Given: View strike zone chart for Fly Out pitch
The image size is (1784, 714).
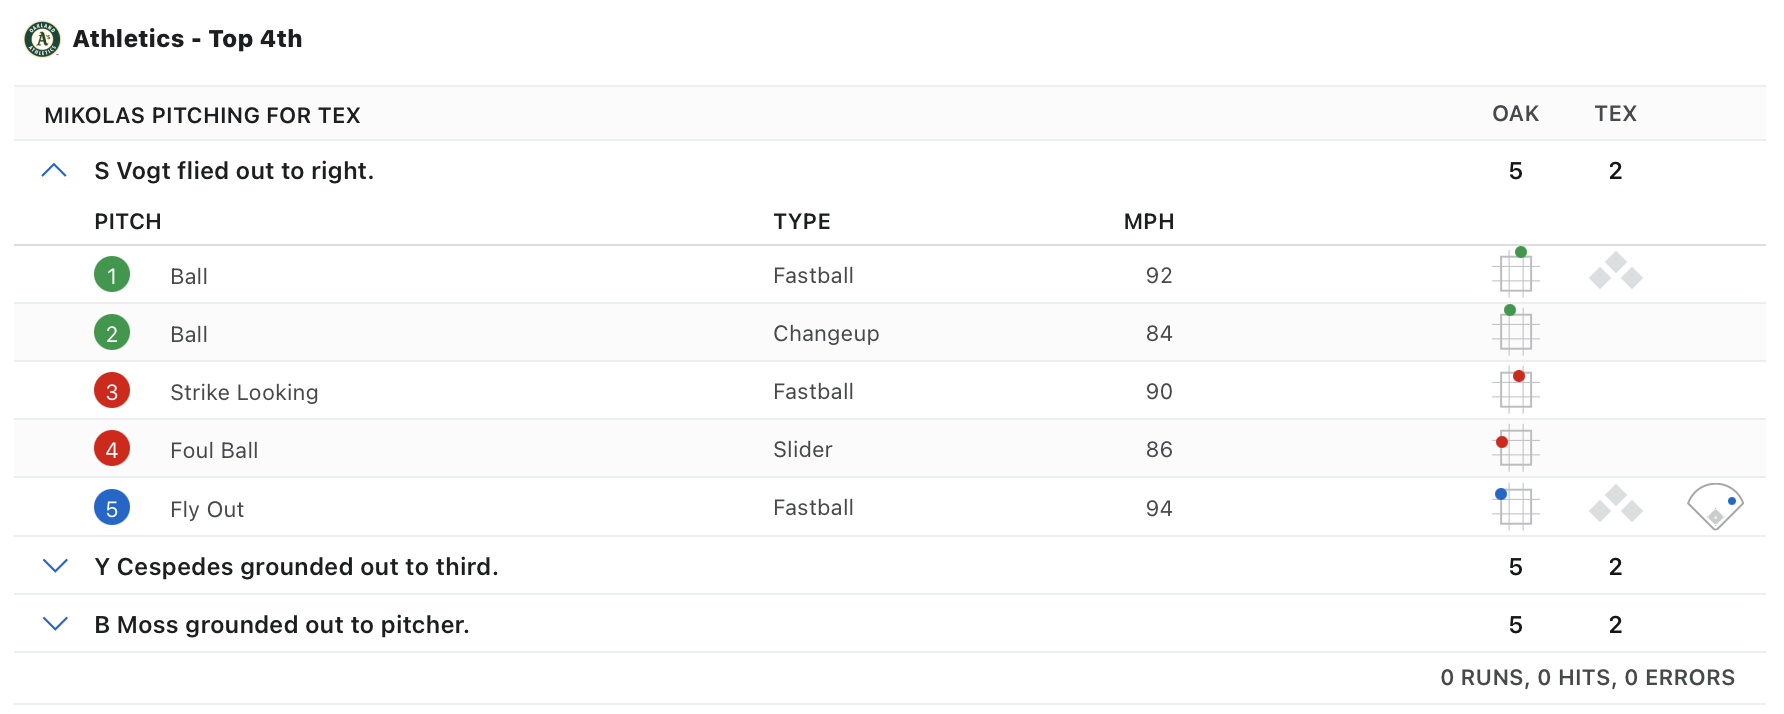Looking at the screenshot, I should pos(1515,506).
